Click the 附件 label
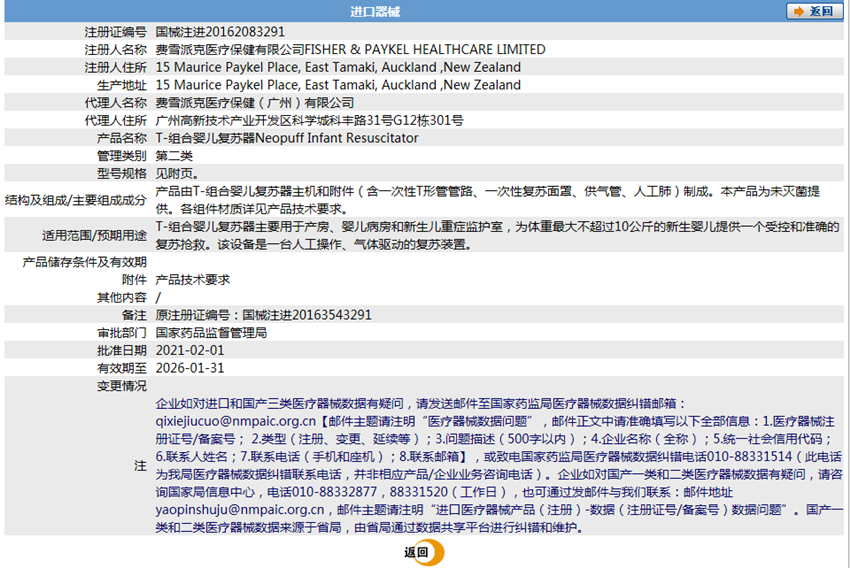Screen dimensions: 850x568 point(134,280)
